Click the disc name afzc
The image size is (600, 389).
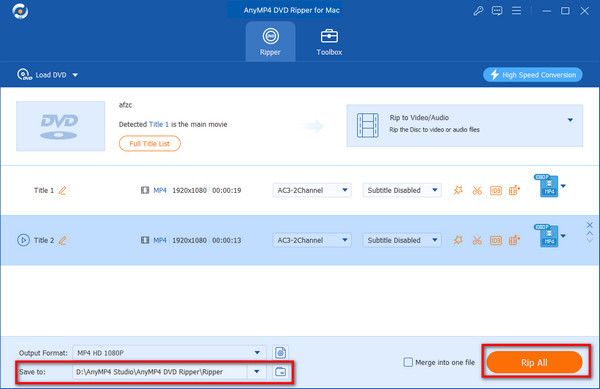click(x=125, y=105)
